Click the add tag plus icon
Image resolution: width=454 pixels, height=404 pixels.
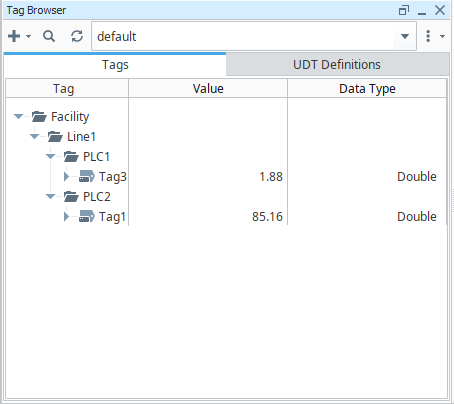click(x=14, y=36)
